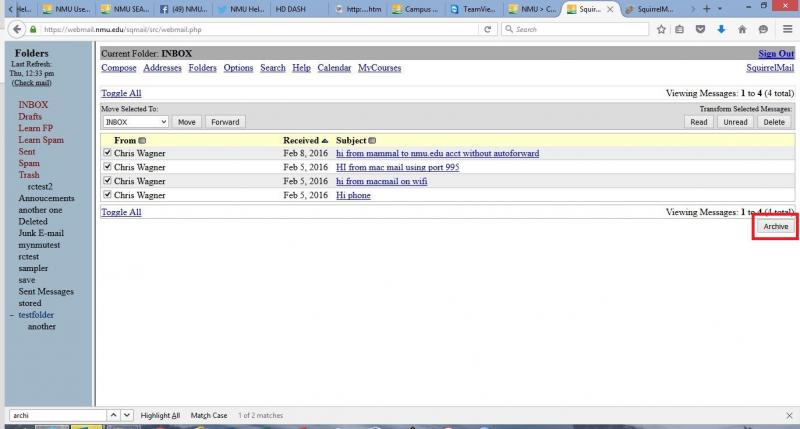Click Check mail in Folders panel
800x429 pixels.
tap(32, 83)
